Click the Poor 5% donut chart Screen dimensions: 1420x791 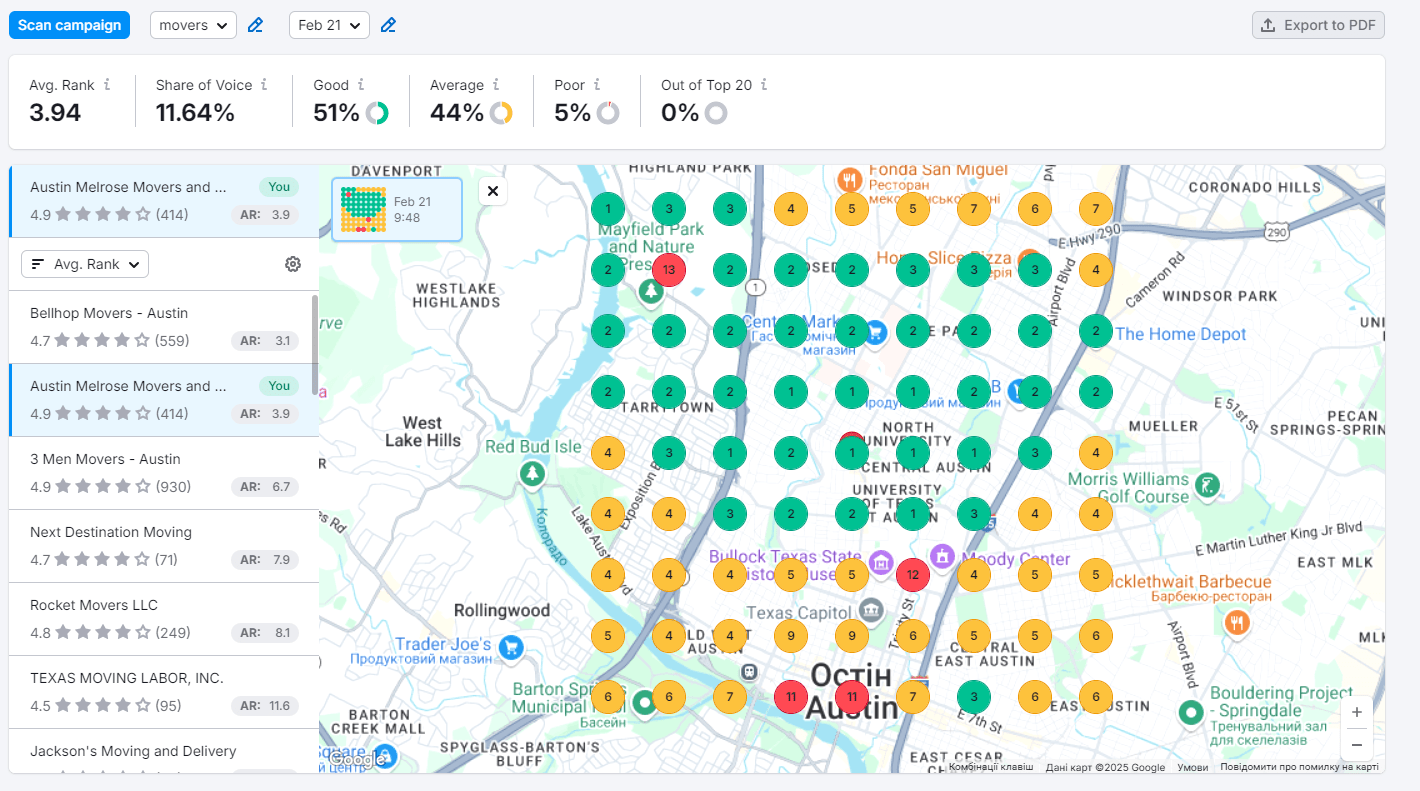coord(608,113)
